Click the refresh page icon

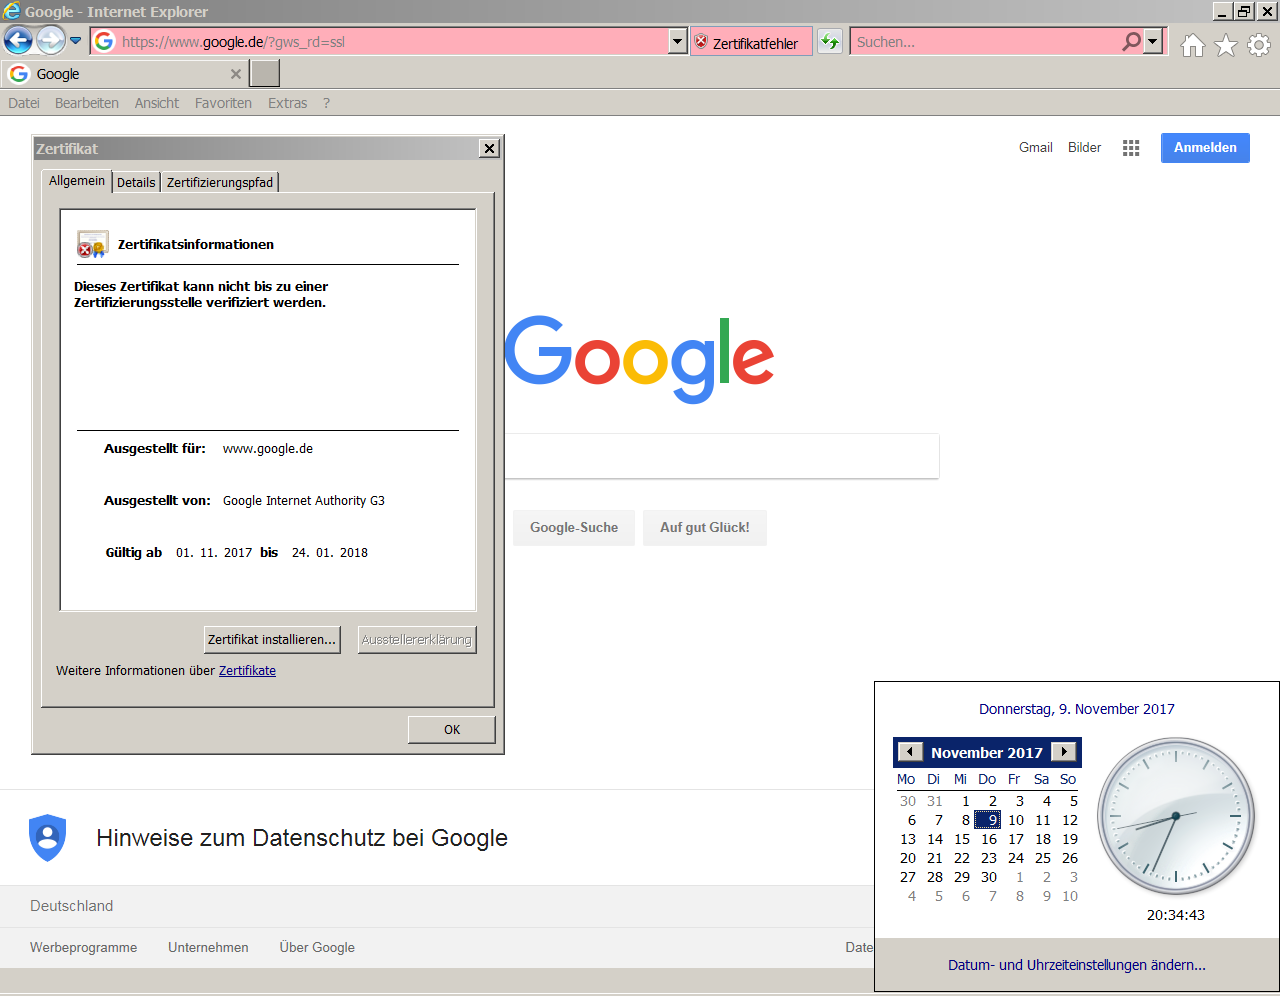click(x=830, y=42)
